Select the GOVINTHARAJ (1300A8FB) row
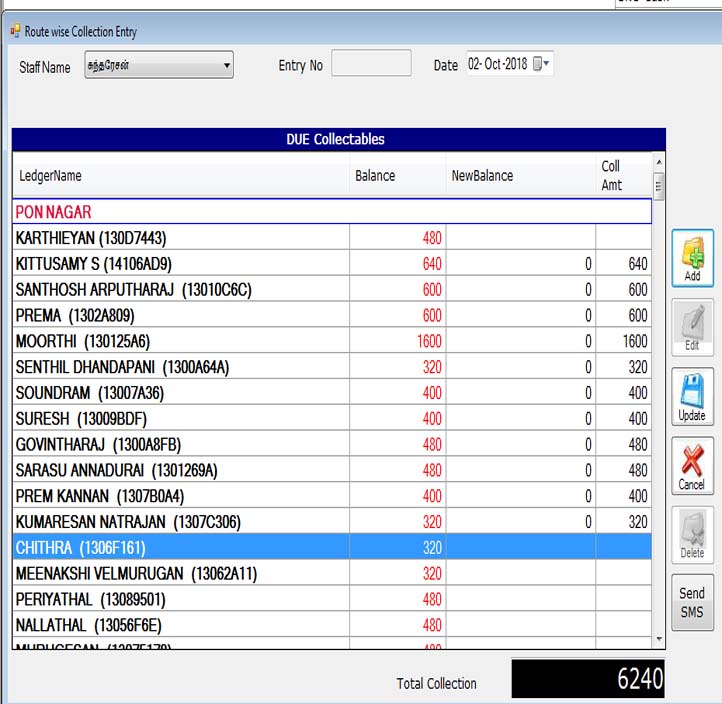Screen dimensions: 722x704 pos(332,444)
